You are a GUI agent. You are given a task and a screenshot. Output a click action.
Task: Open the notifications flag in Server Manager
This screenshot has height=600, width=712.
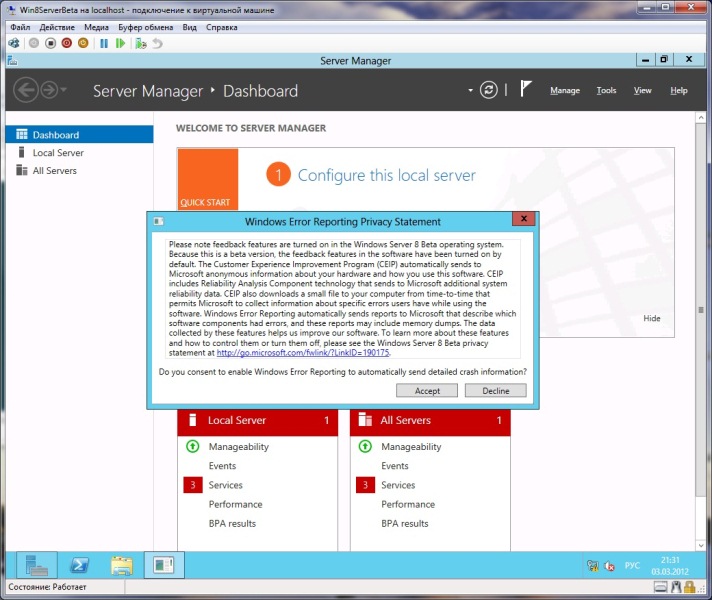(x=526, y=90)
